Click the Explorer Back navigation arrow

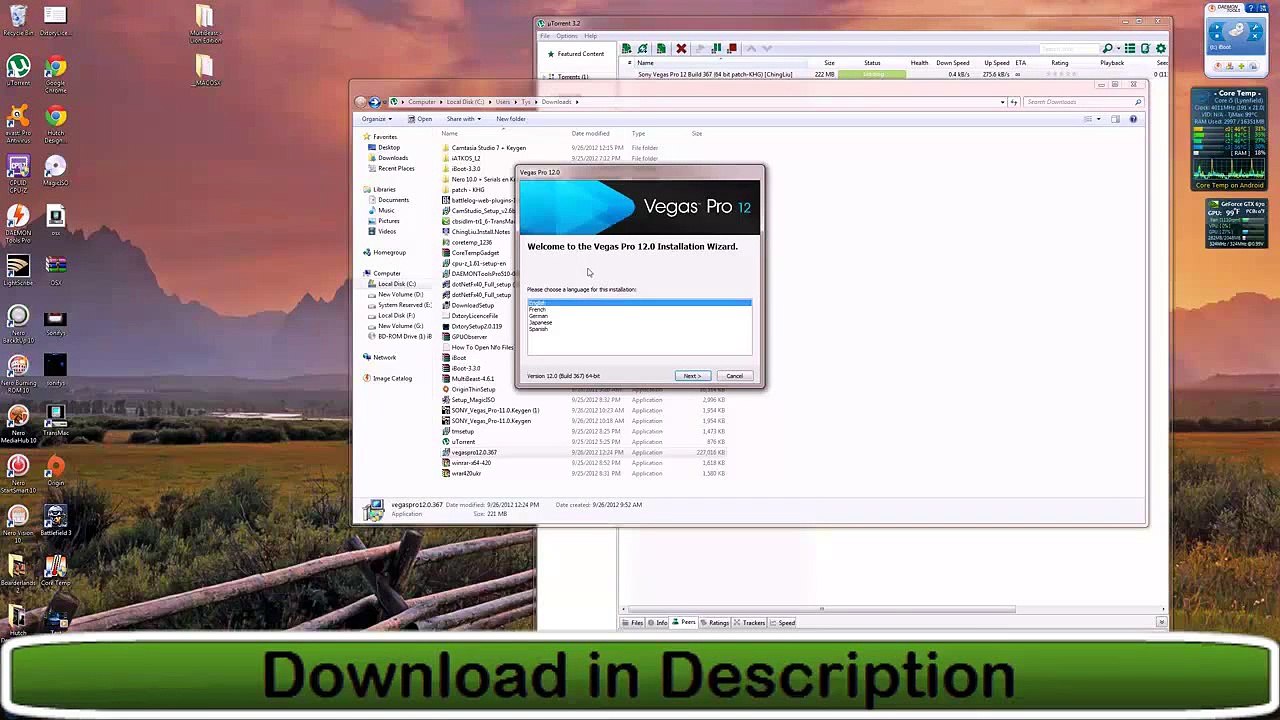362,102
